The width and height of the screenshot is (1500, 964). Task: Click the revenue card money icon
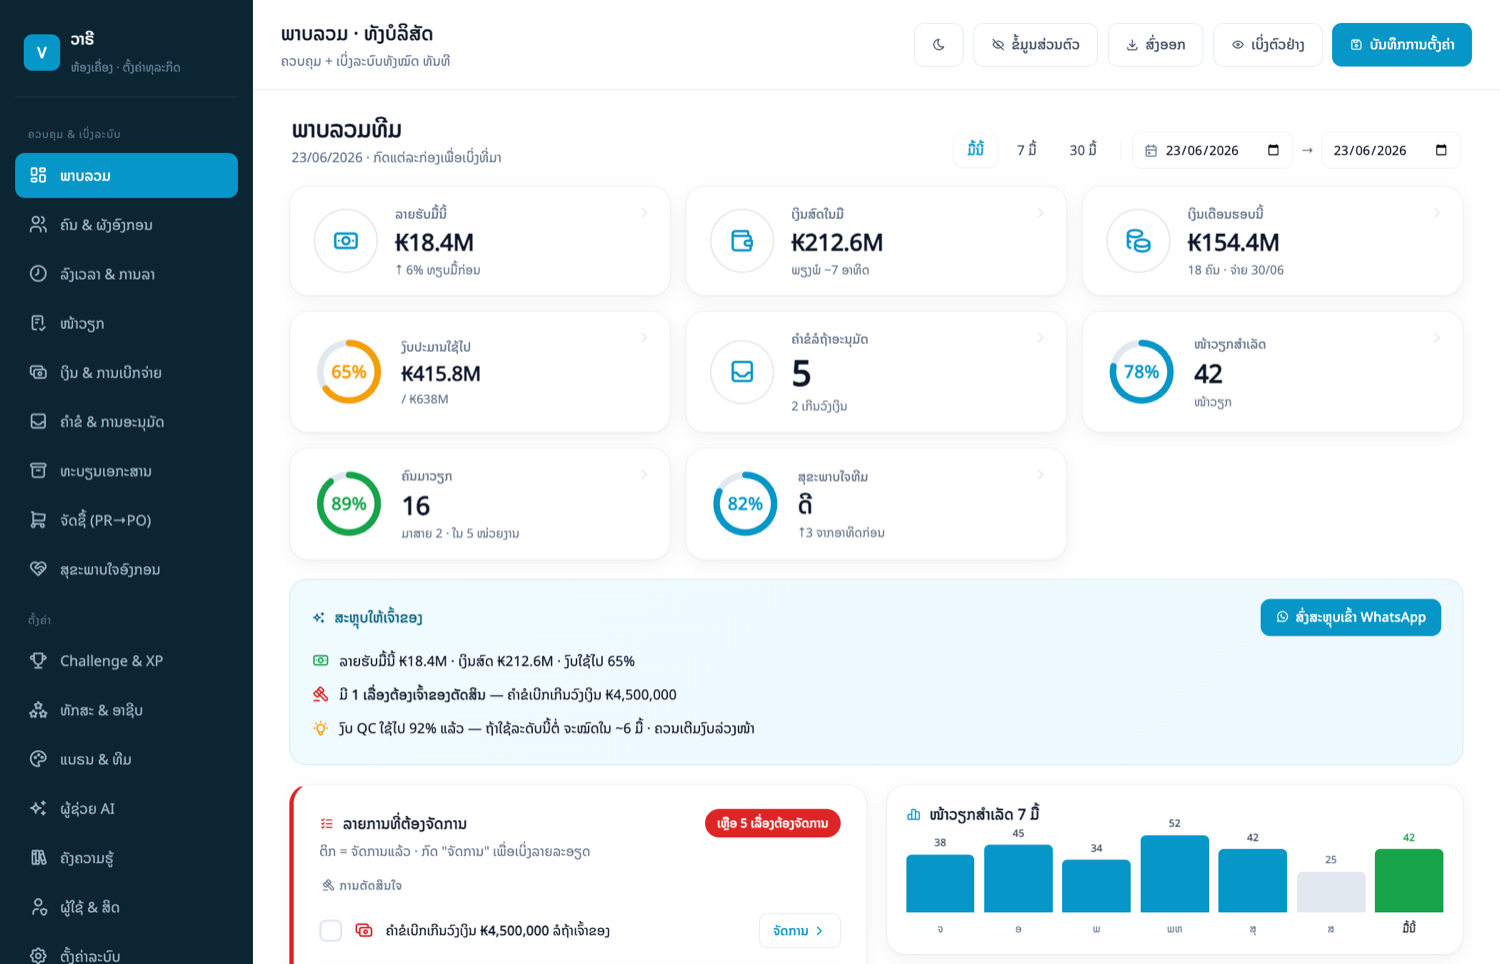346,241
